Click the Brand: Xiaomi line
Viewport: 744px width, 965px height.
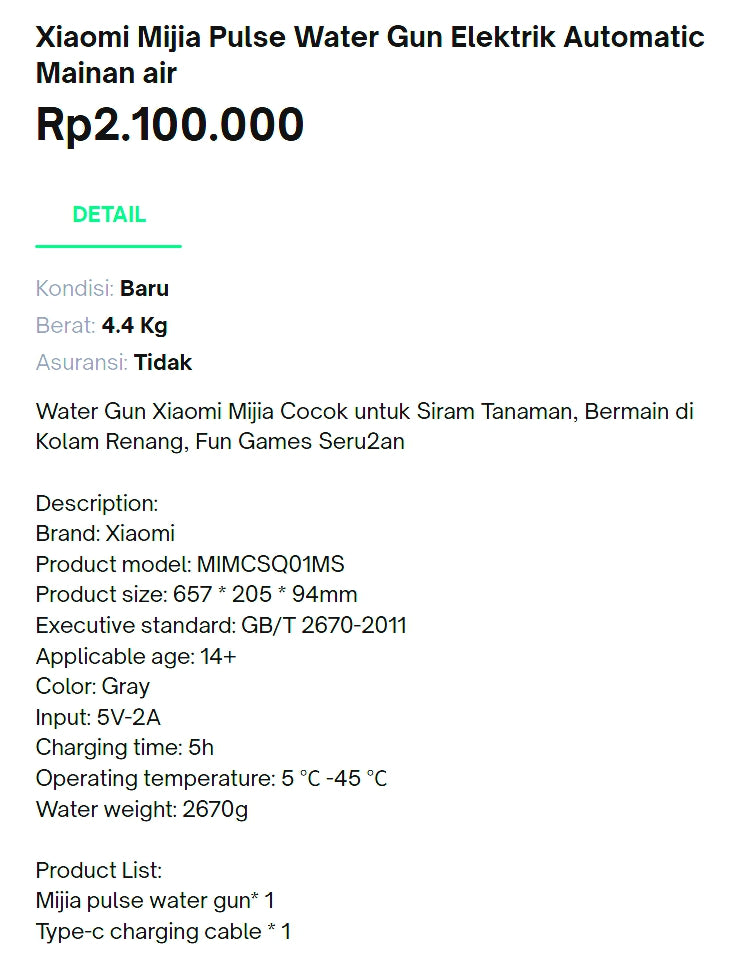[105, 534]
